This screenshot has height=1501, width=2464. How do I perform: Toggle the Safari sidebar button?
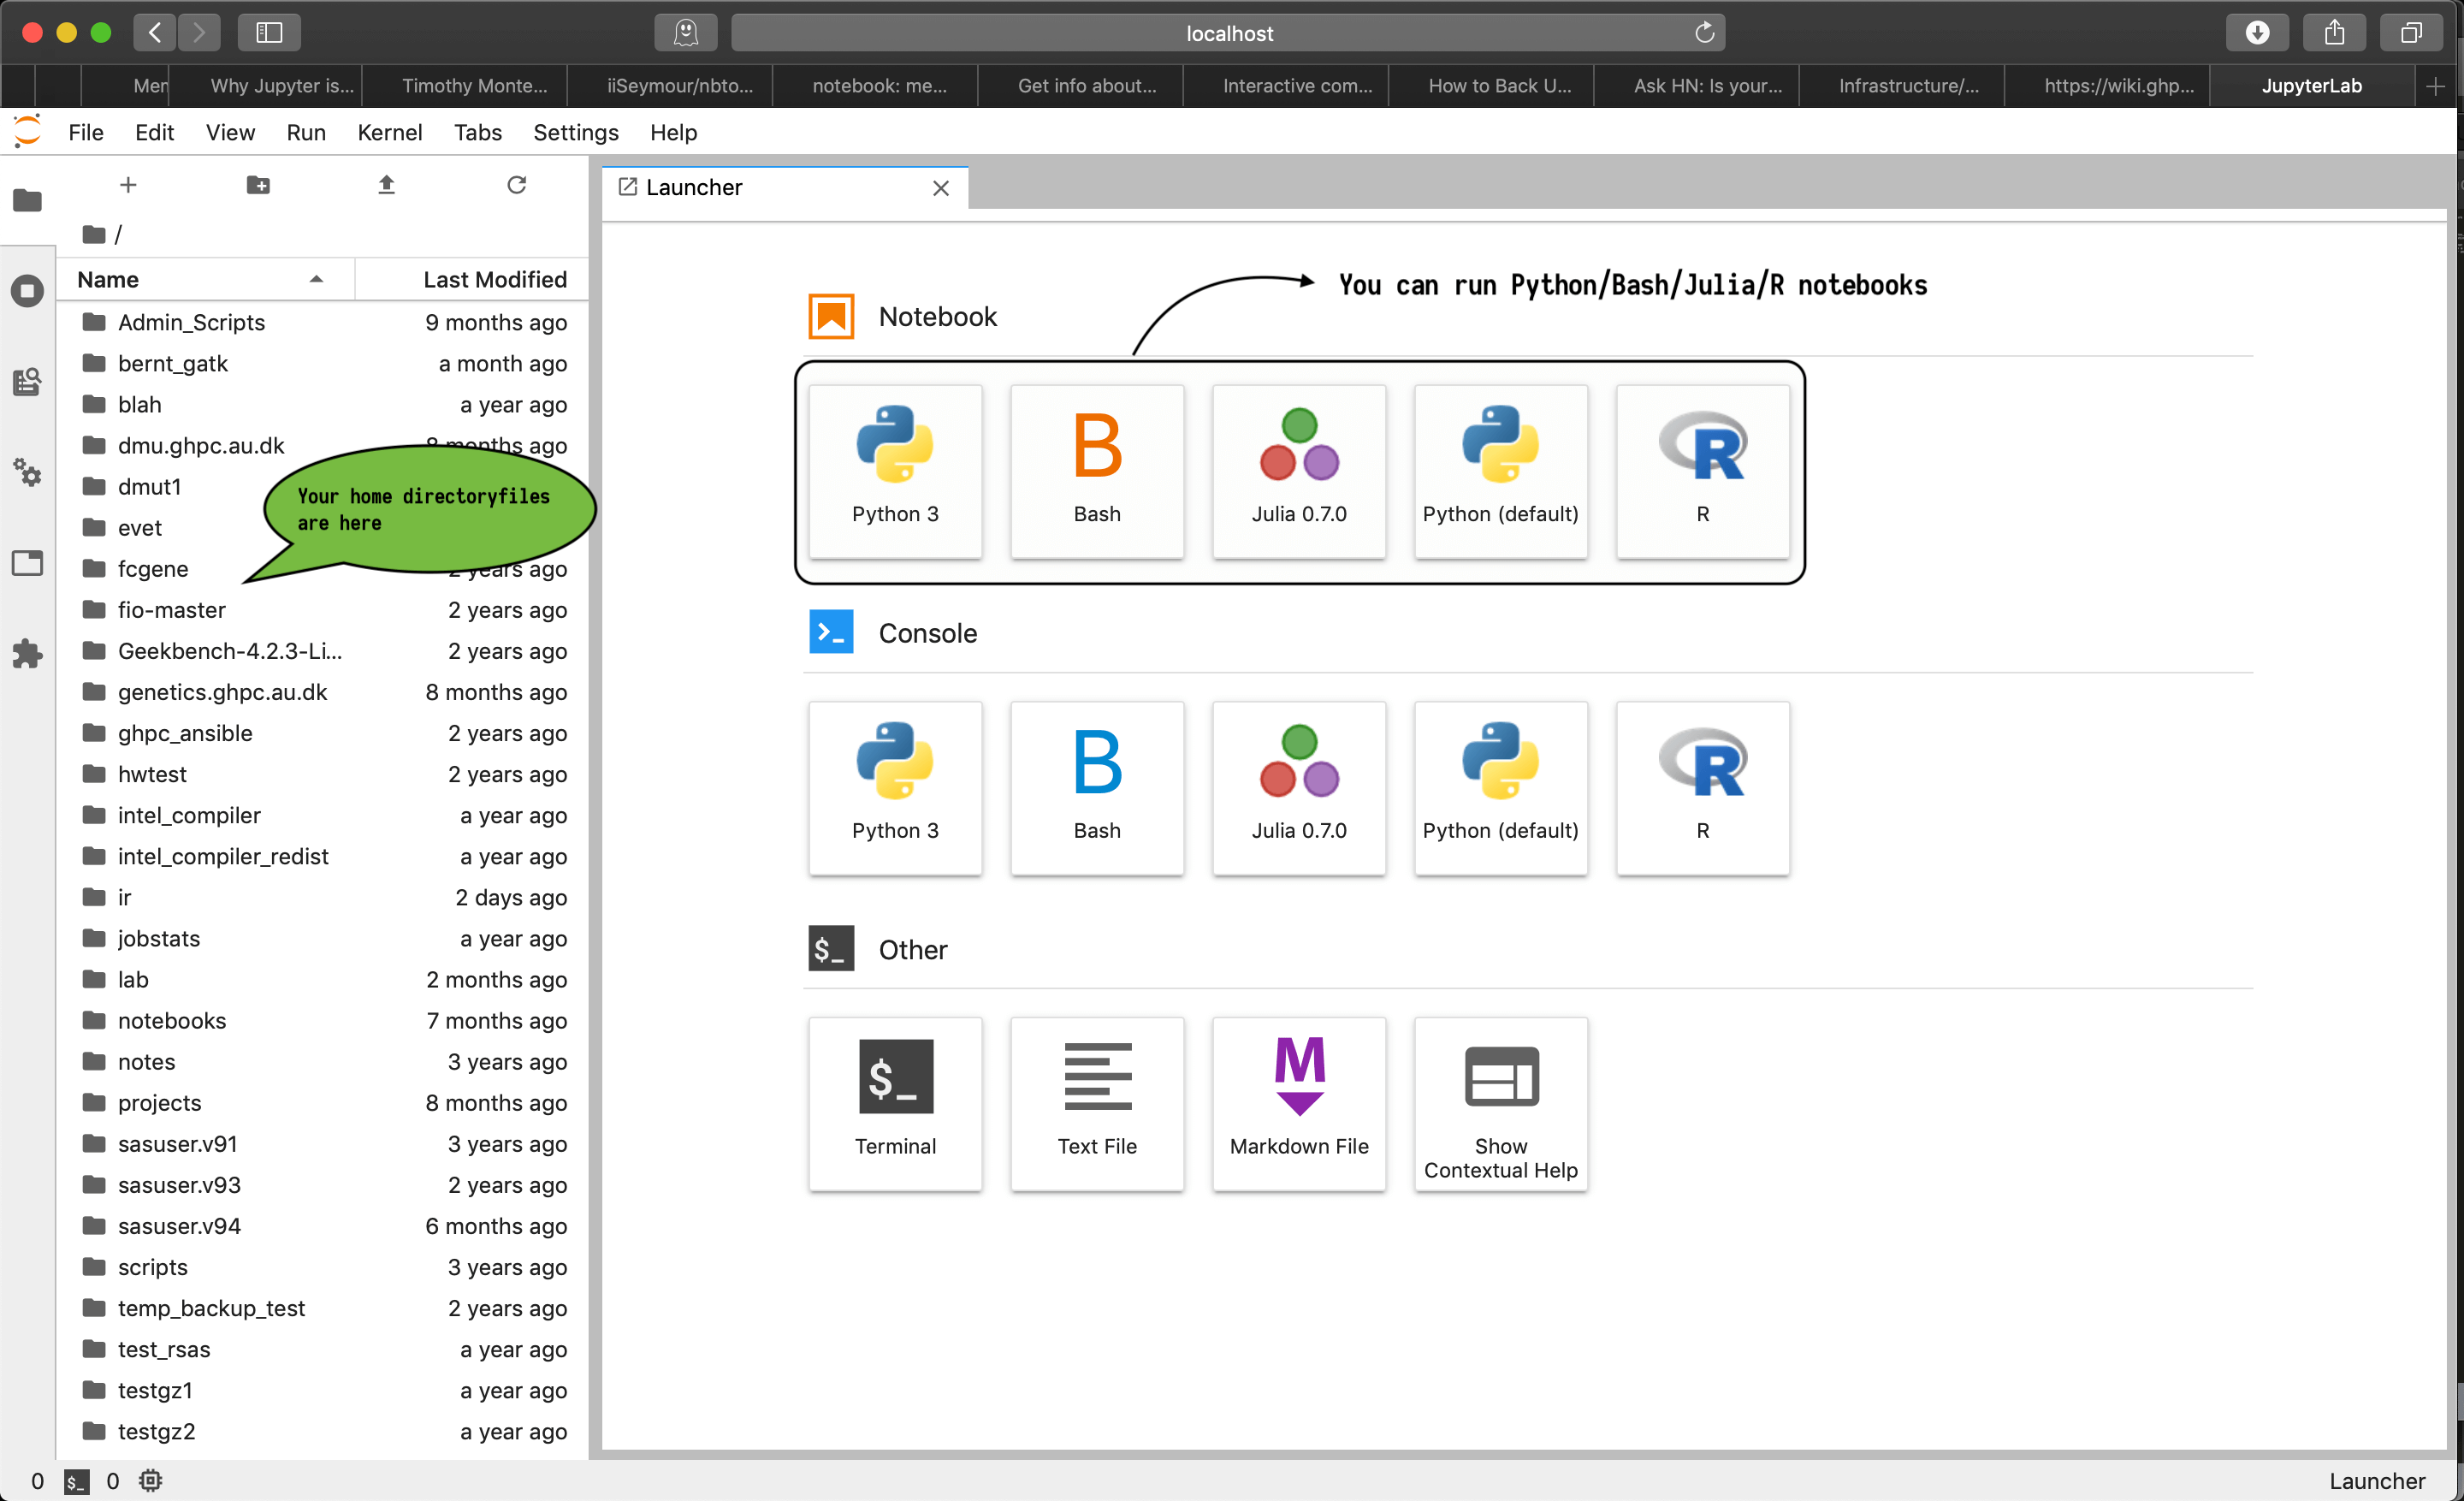[269, 33]
